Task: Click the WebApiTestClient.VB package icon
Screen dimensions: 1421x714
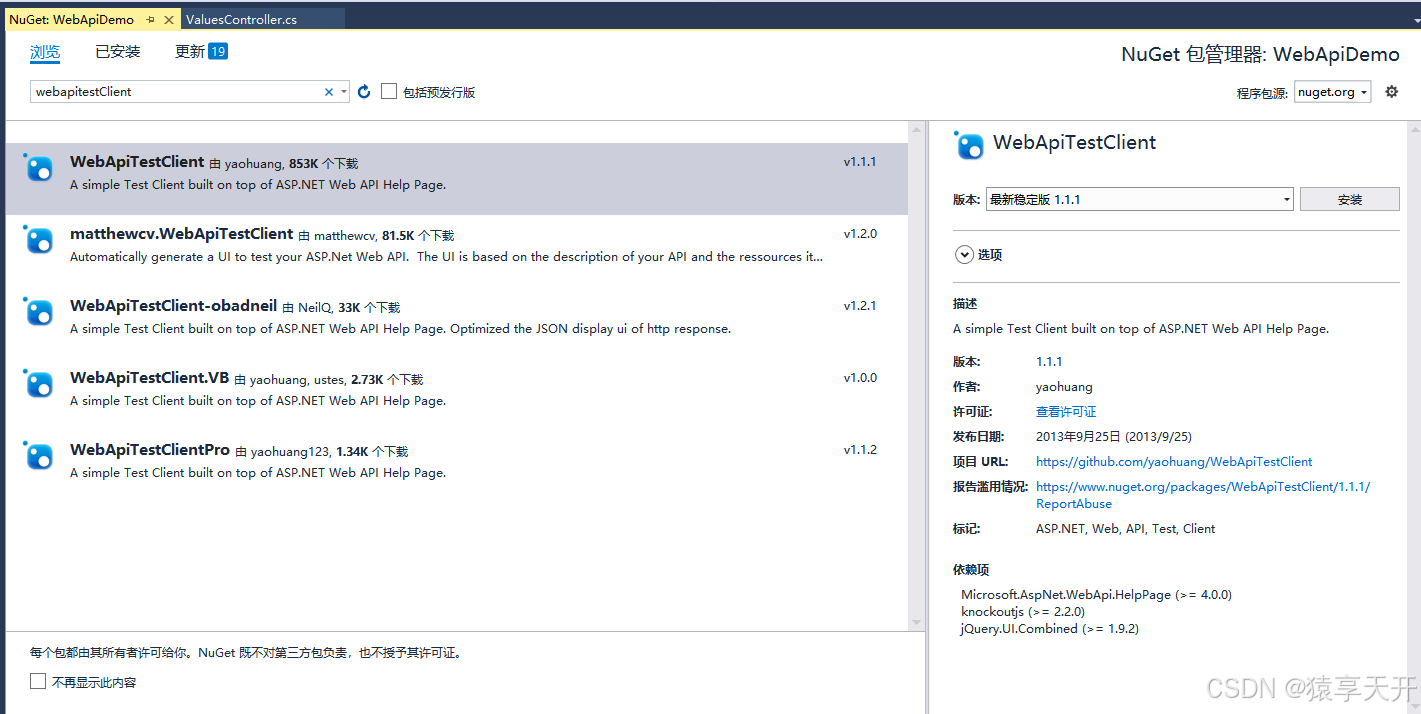Action: coord(38,384)
